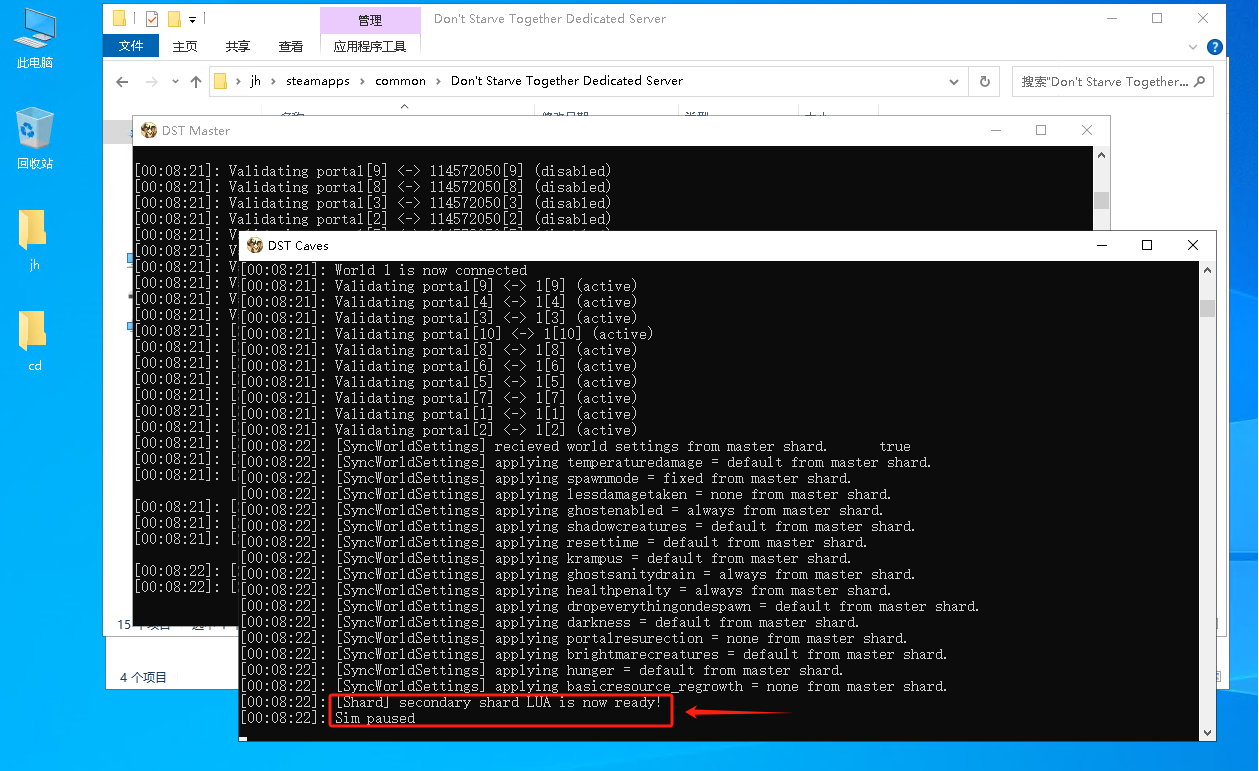
Task: Open the recent locations dropdown arrow
Action: (175, 82)
